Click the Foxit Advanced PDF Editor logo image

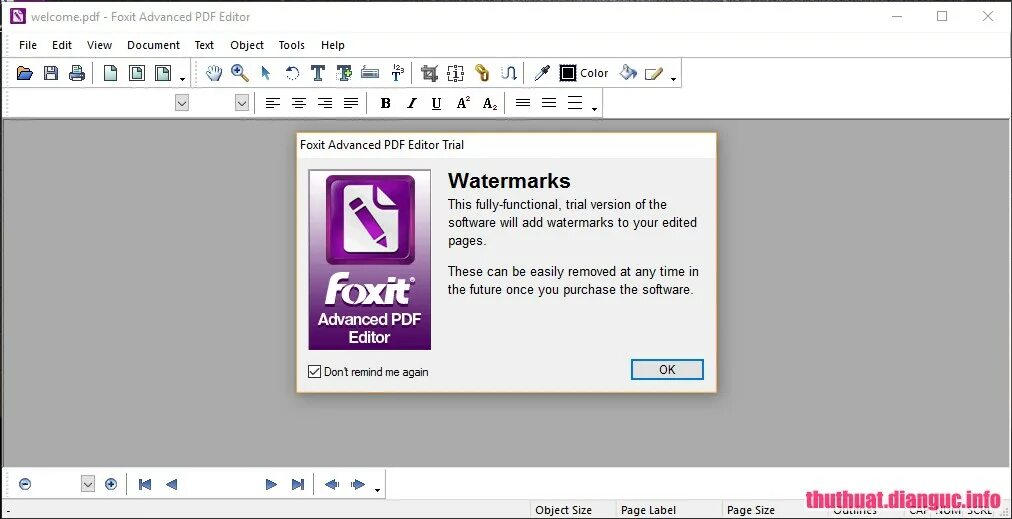pyautogui.click(x=370, y=260)
